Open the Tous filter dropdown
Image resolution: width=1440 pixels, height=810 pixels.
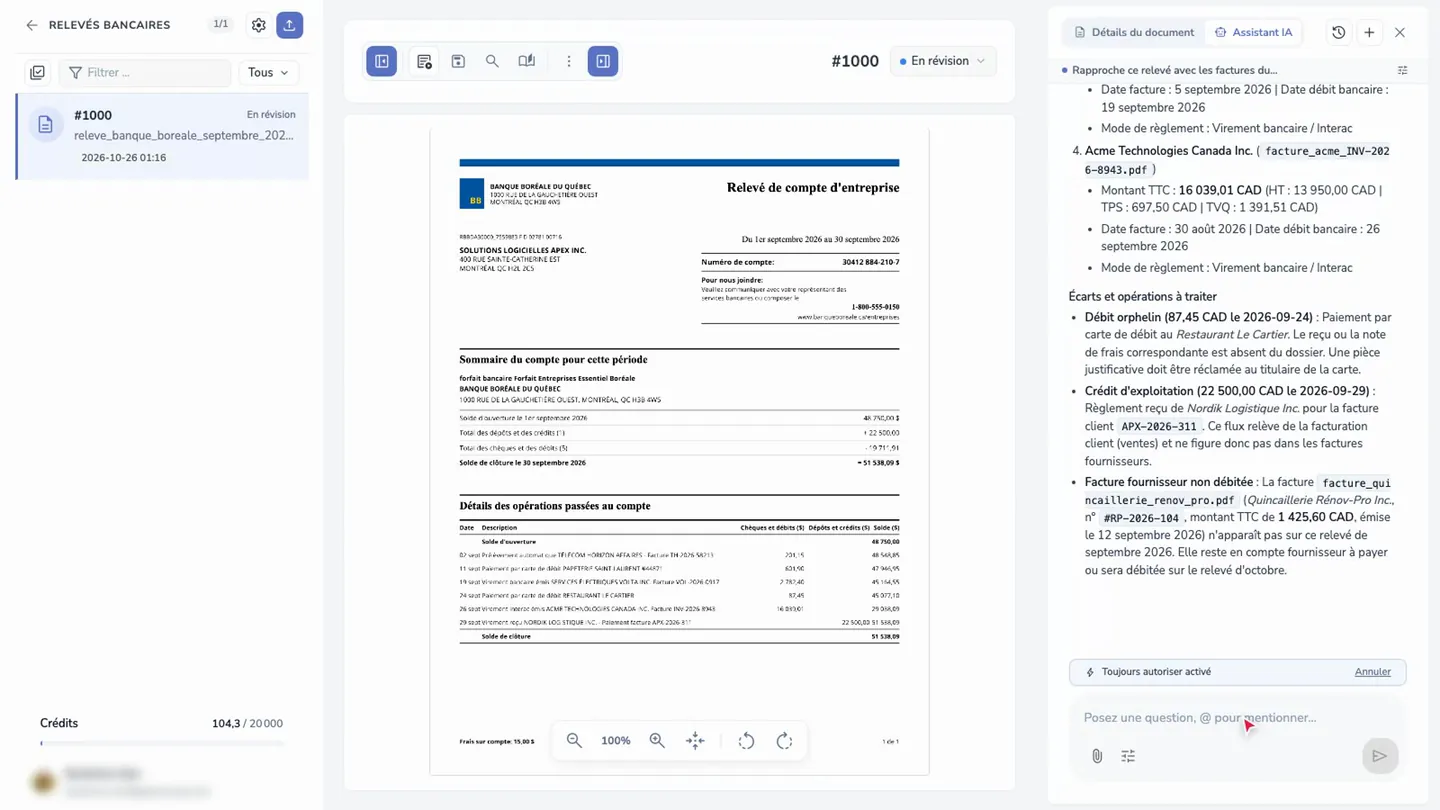pos(268,73)
